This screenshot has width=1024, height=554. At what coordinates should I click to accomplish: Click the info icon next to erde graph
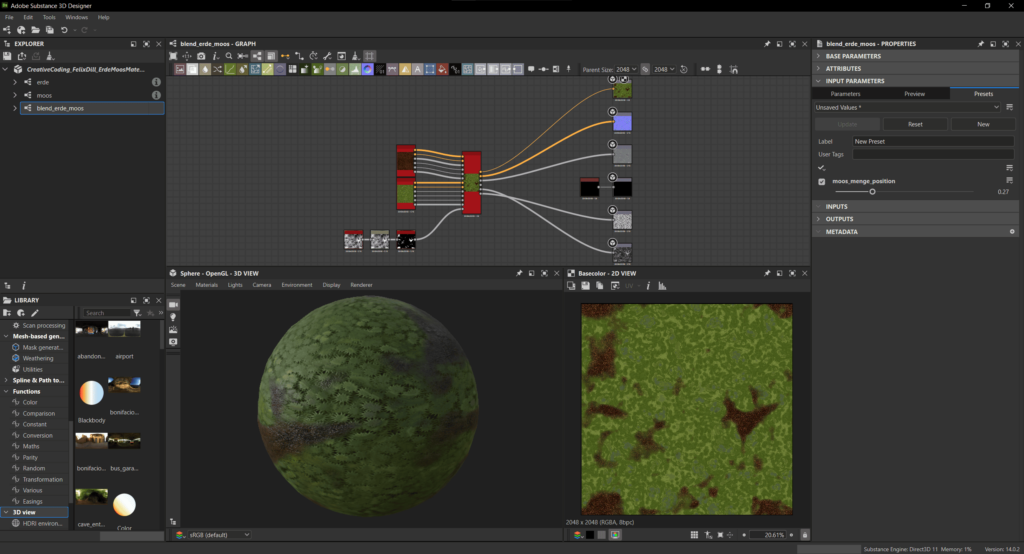156,82
